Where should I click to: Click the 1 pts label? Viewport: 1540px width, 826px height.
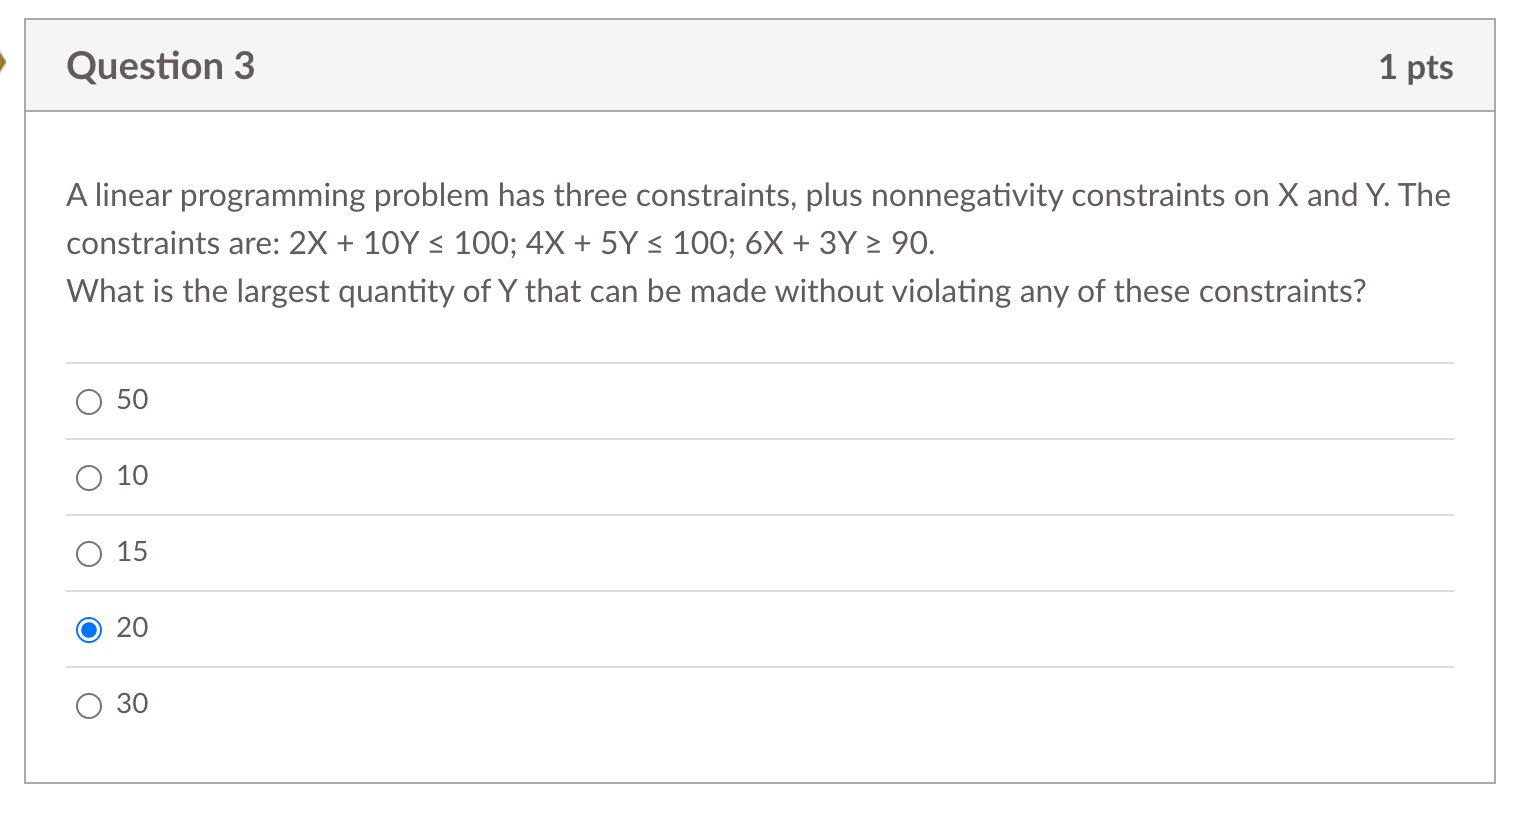pyautogui.click(x=1416, y=67)
